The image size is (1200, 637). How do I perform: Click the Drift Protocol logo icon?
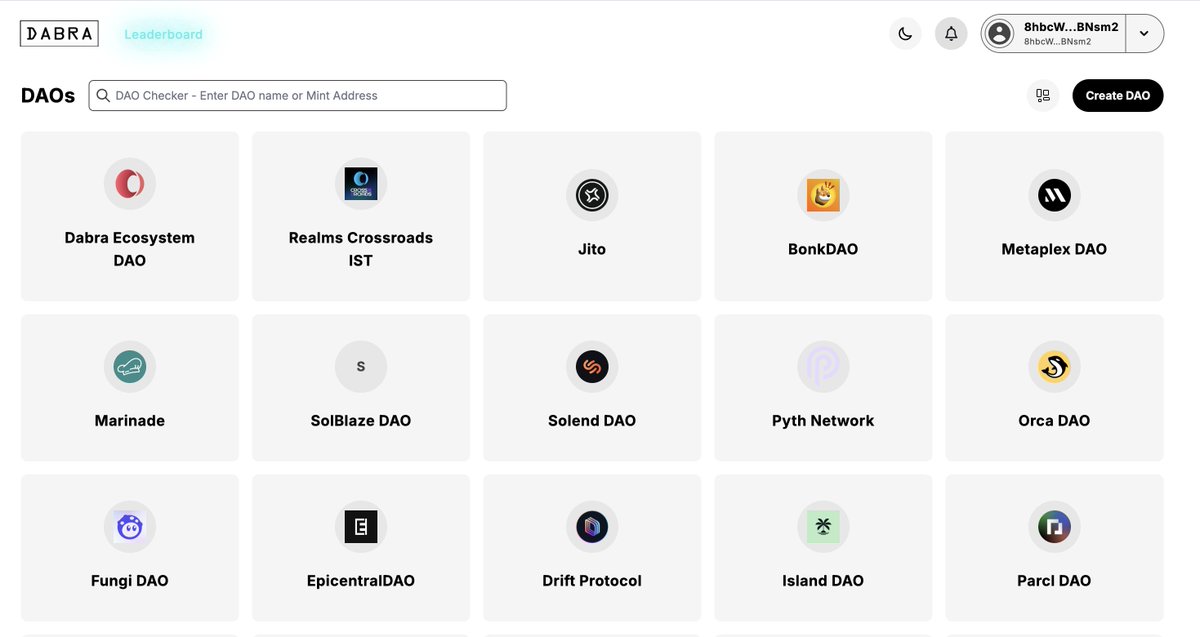click(x=592, y=527)
